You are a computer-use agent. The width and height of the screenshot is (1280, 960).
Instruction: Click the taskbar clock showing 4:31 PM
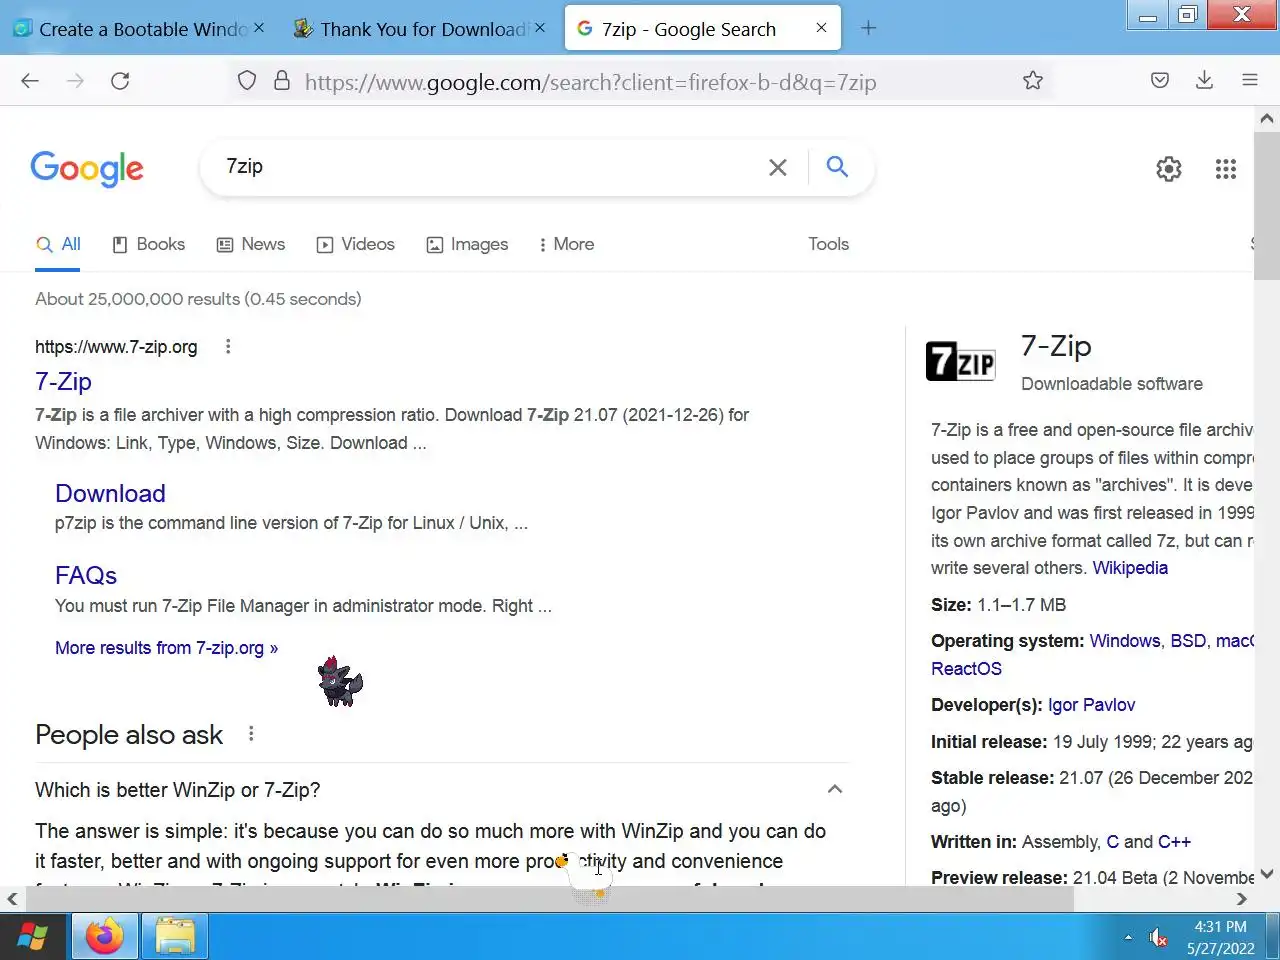pos(1220,927)
